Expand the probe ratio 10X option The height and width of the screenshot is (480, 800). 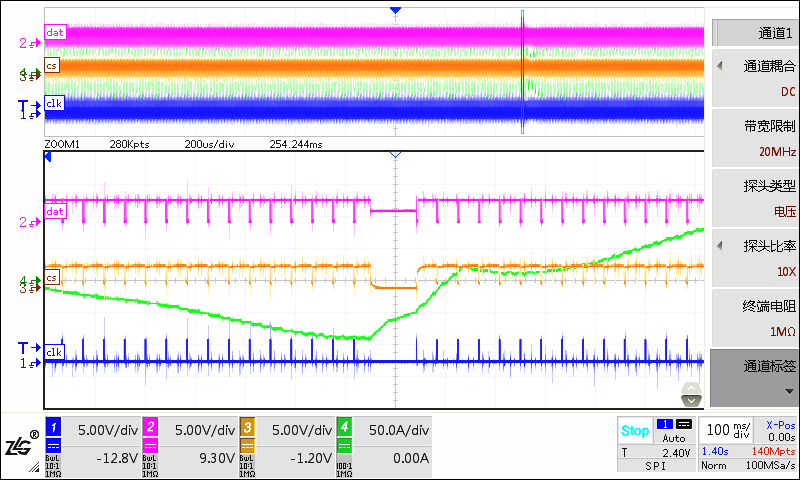tap(756, 258)
